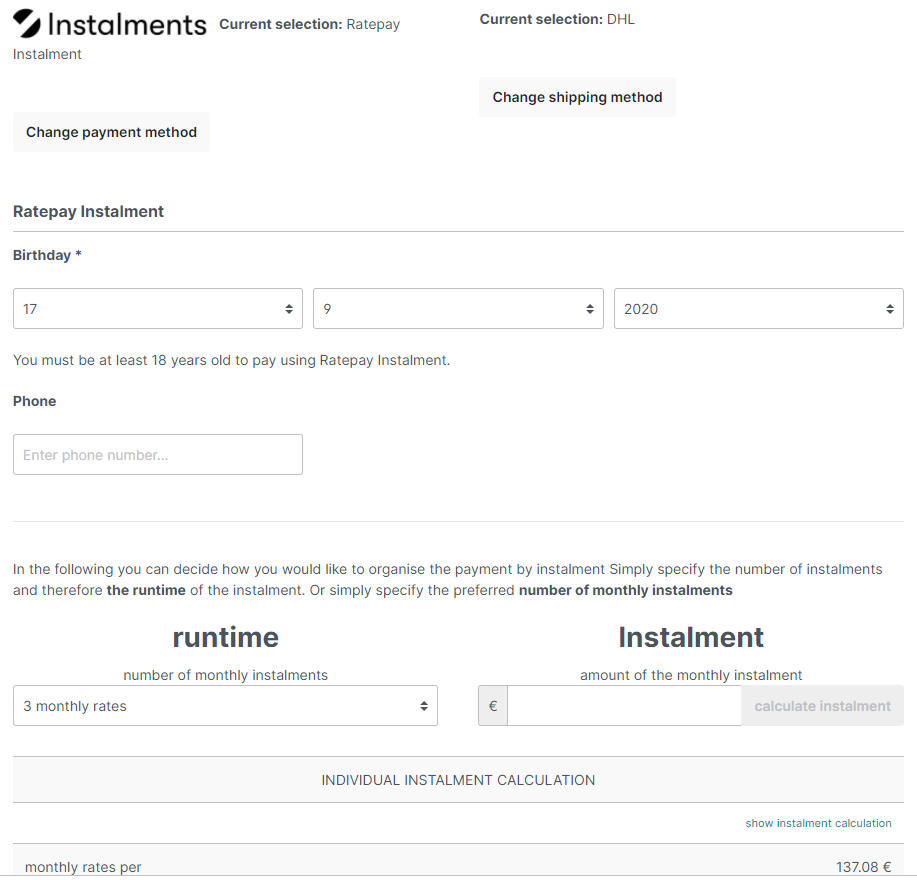Click the monthly instalment amount input field

tap(624, 706)
